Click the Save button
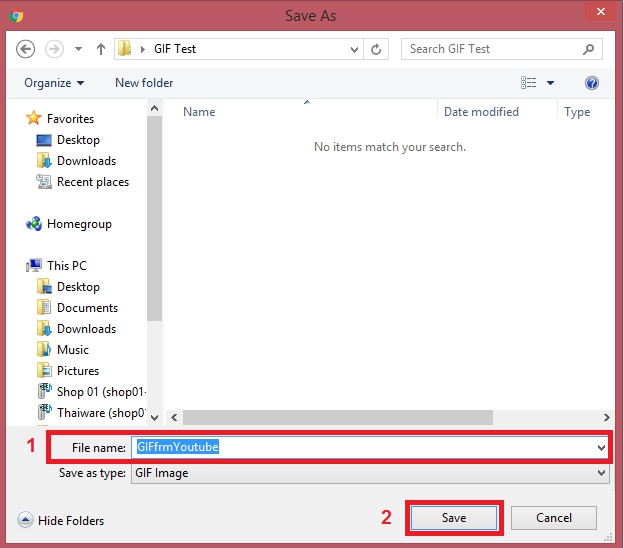 (454, 518)
